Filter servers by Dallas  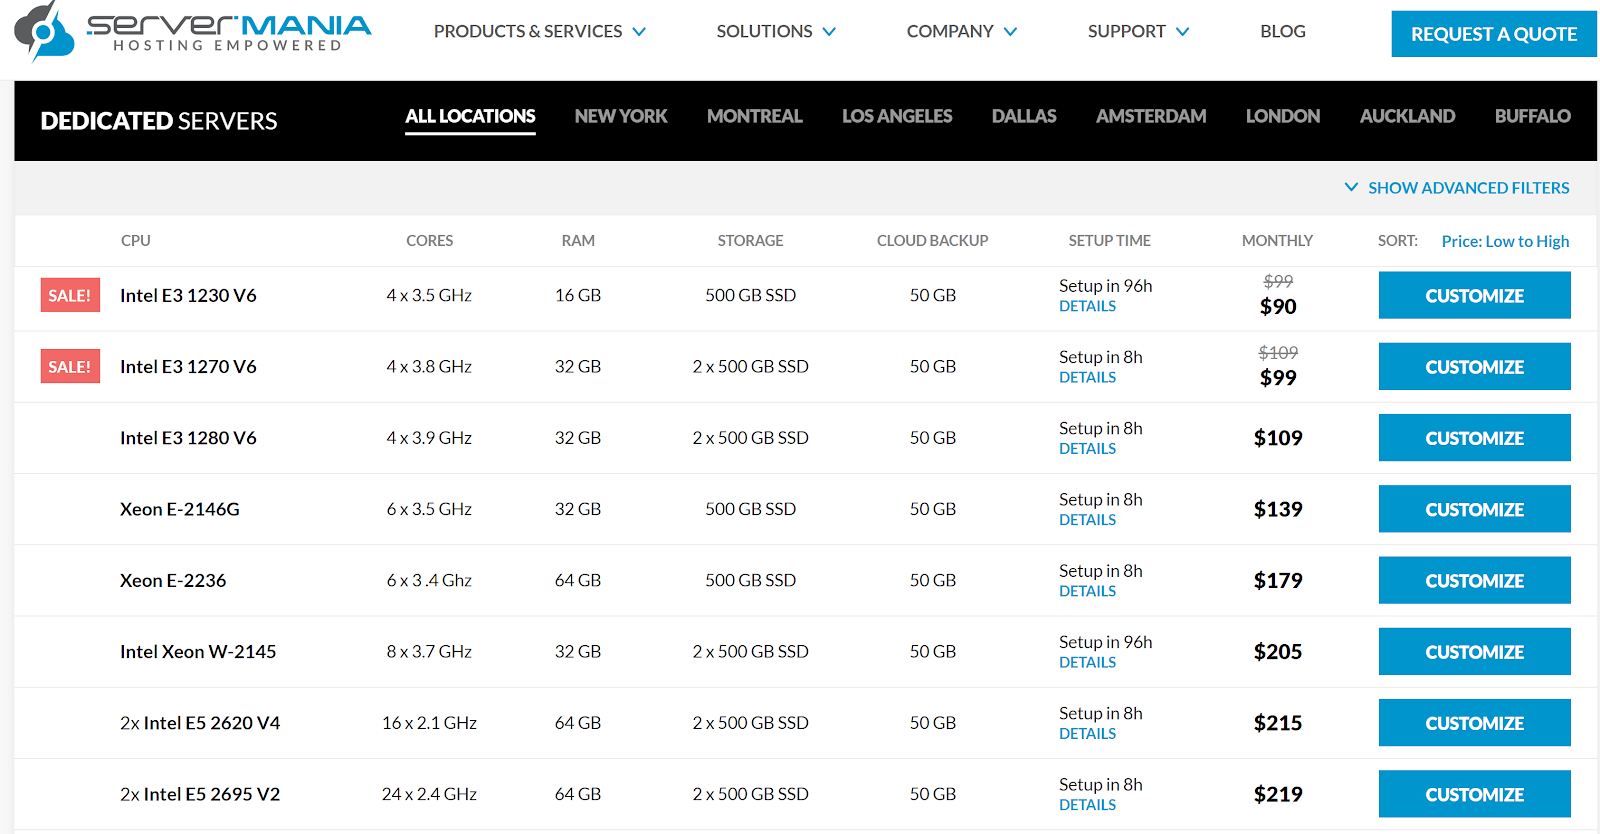coord(1024,117)
